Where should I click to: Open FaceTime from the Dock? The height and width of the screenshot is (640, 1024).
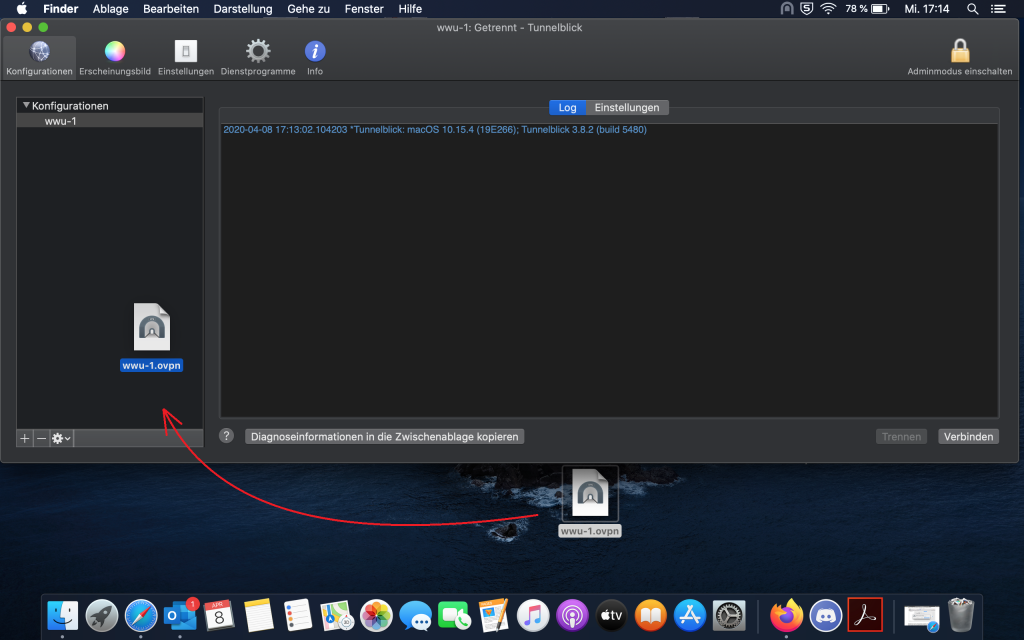tap(455, 615)
